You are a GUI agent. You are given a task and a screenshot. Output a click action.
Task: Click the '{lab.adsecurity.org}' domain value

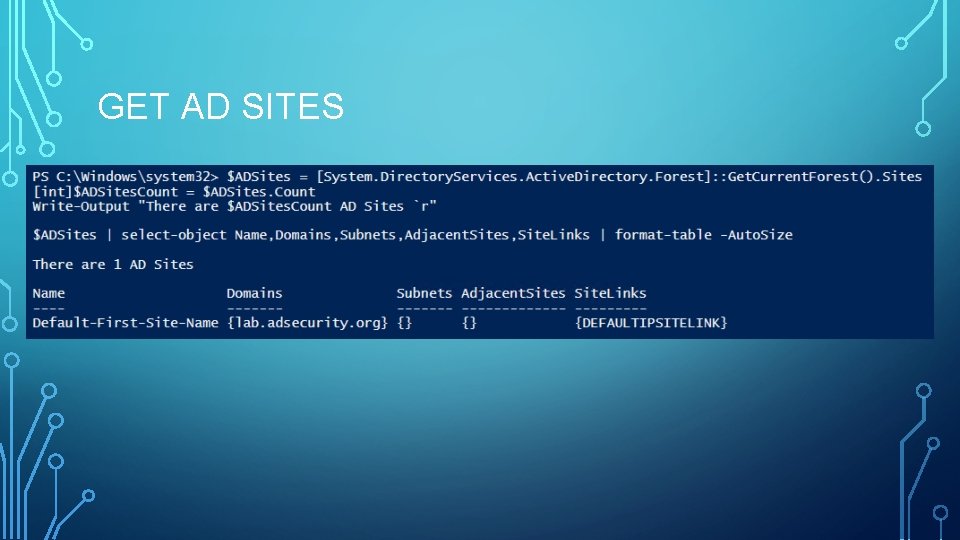307,323
